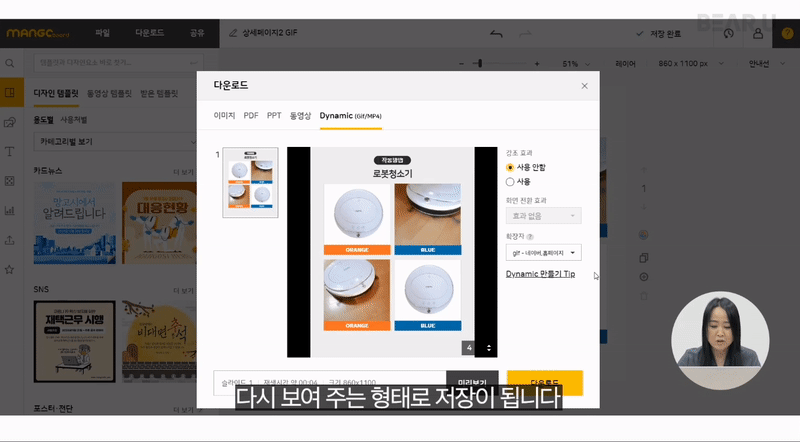The height and width of the screenshot is (442, 800).
Task: Select the 사용 안함 radio option
Action: click(510, 167)
